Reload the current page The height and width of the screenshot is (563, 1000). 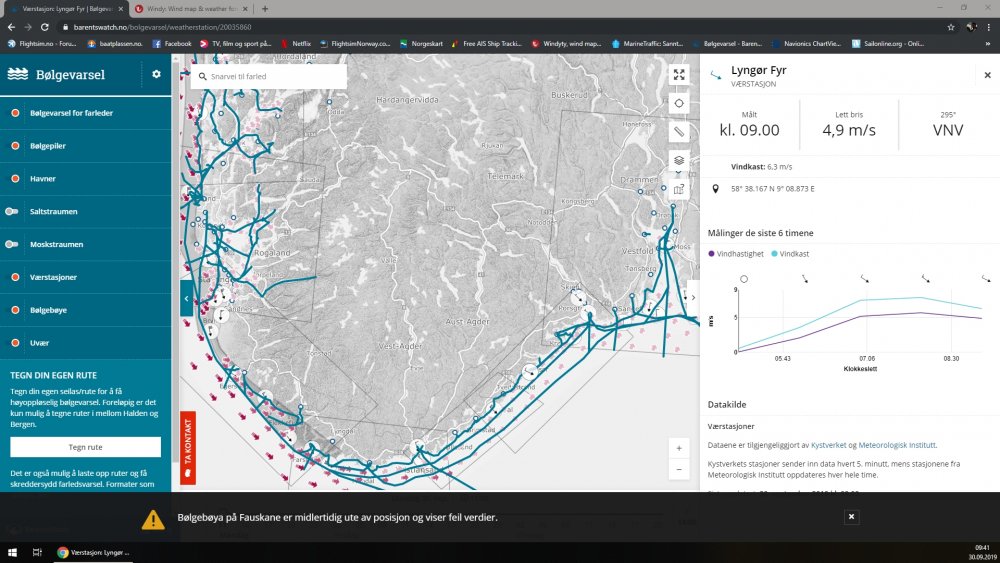pyautogui.click(x=45, y=27)
